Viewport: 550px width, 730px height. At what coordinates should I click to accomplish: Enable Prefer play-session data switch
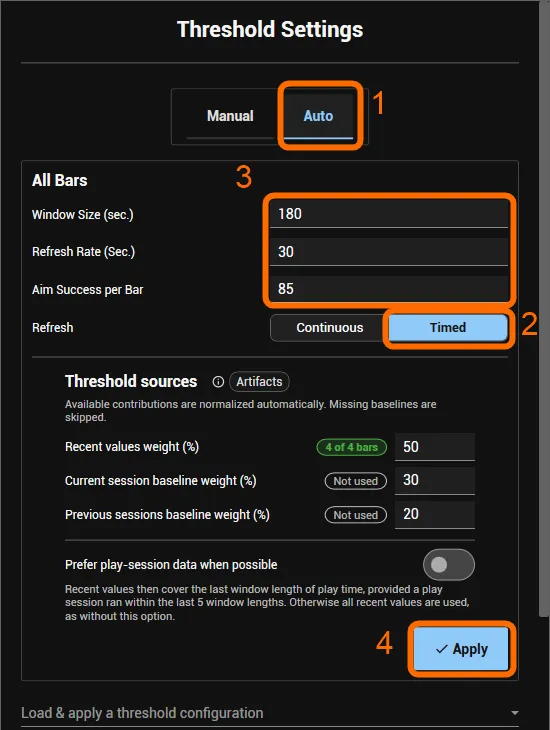(x=448, y=565)
